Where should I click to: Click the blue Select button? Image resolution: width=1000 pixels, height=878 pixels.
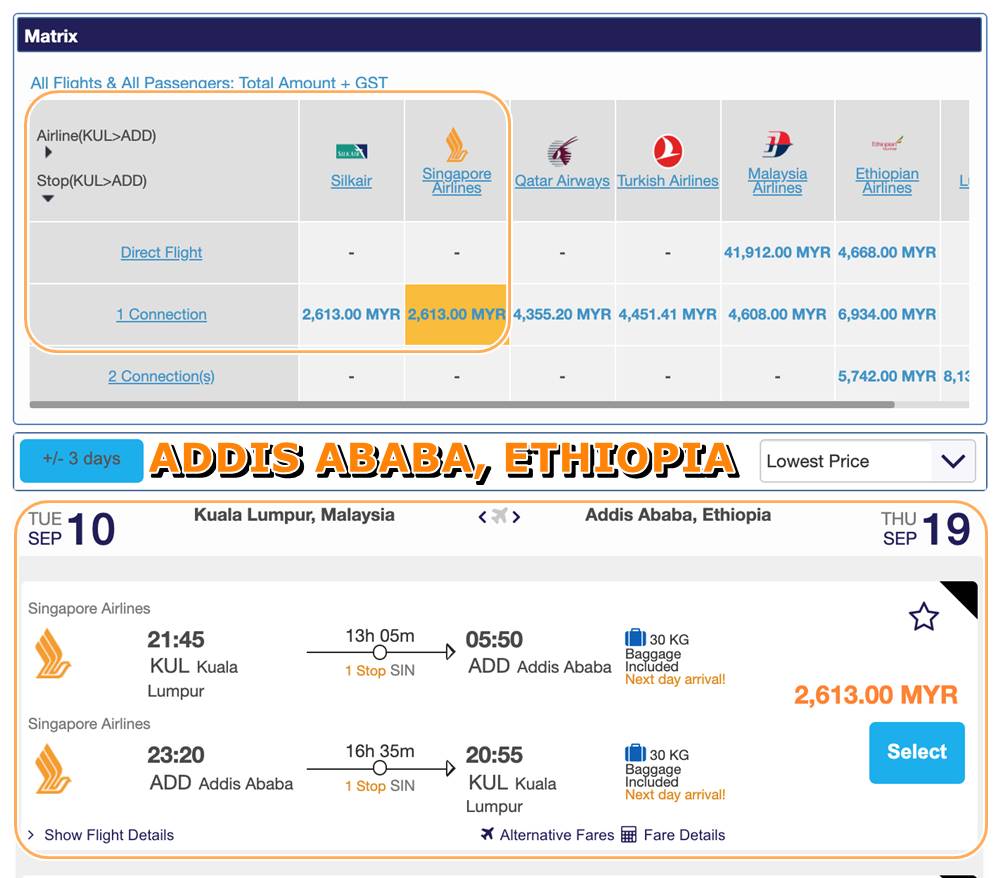point(917,752)
